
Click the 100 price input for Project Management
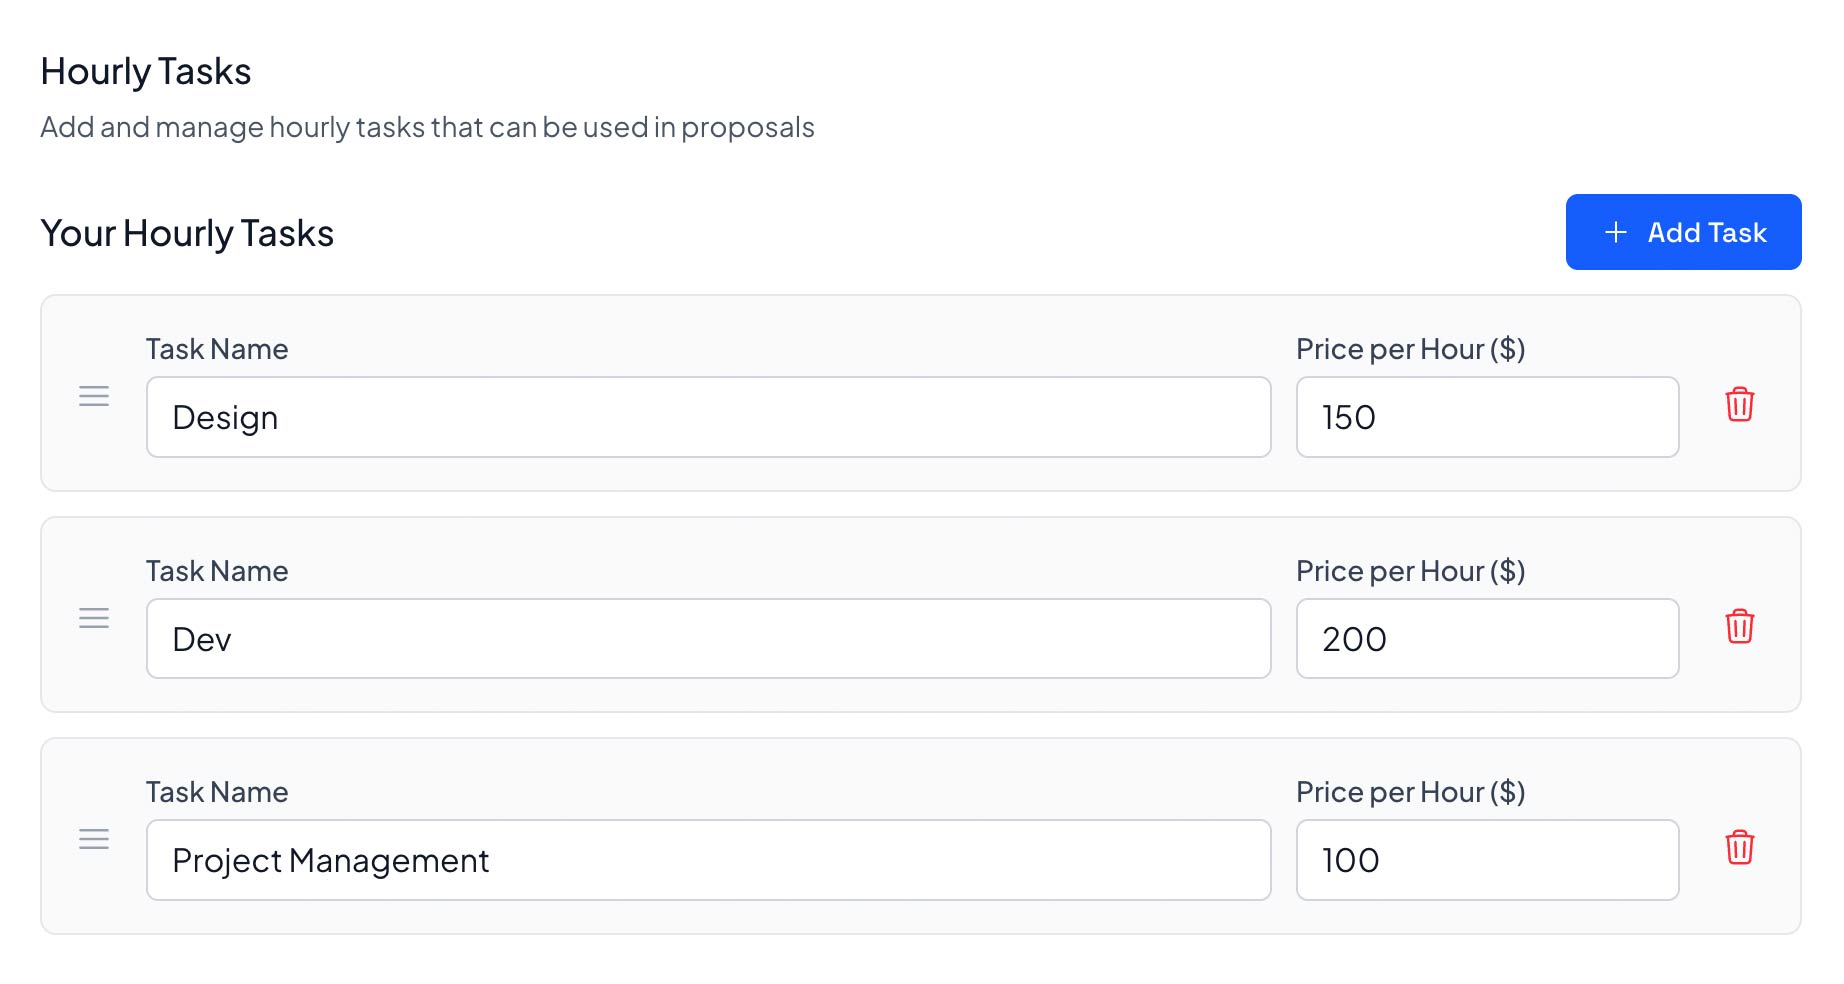(1486, 860)
